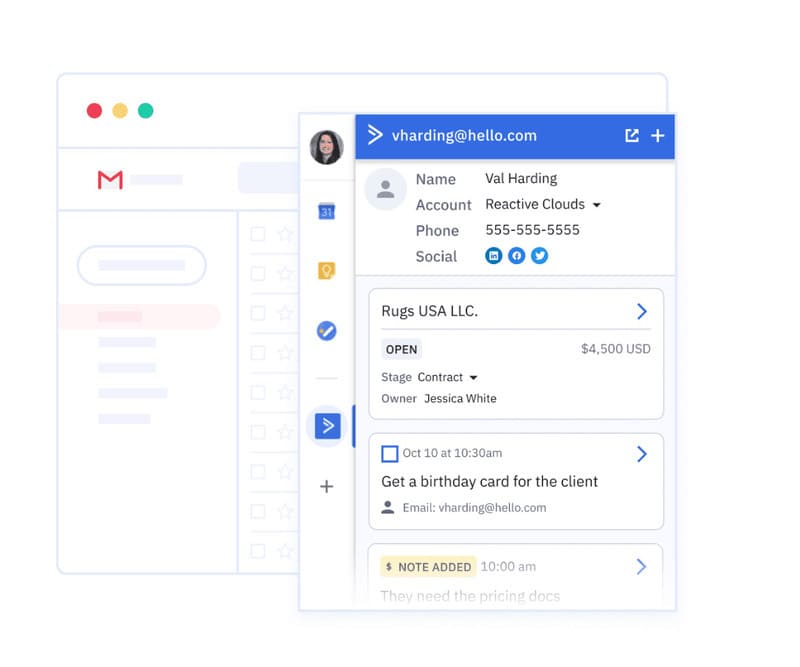Click the Gmail compose button
800x667 pixels.
click(x=142, y=265)
